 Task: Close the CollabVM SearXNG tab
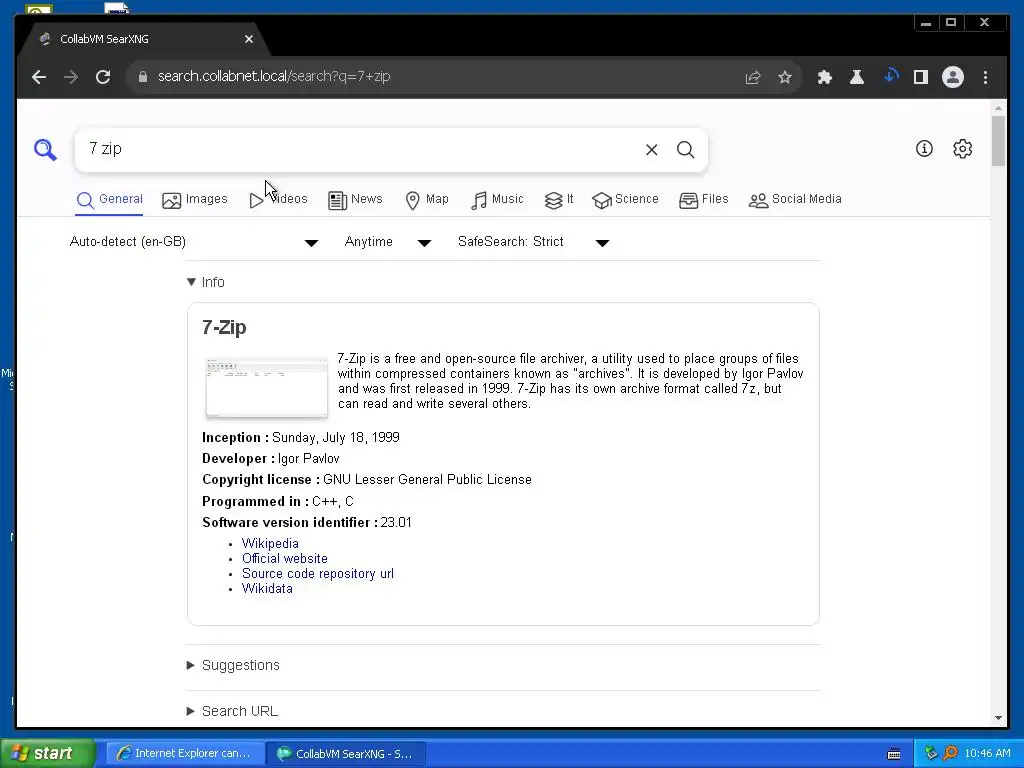tap(249, 39)
